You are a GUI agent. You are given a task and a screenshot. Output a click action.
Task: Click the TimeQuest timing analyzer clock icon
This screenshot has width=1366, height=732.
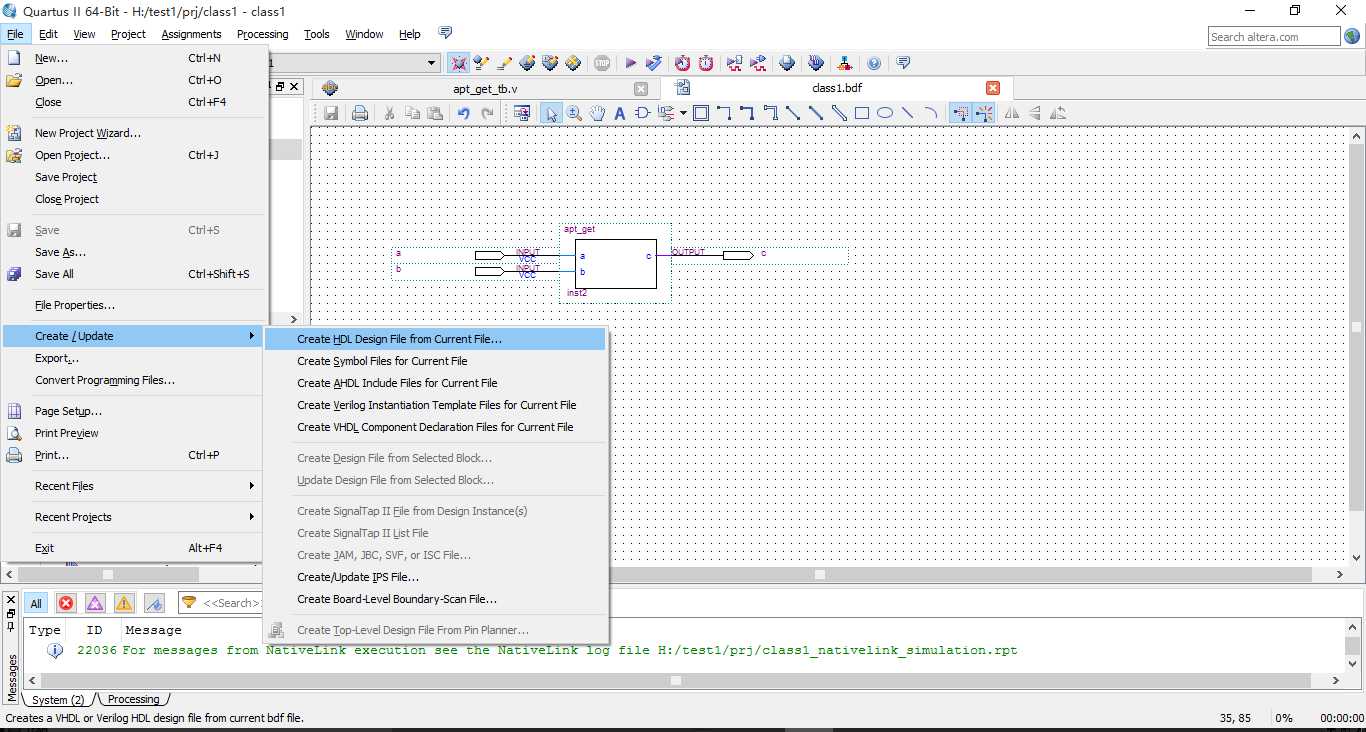pos(706,63)
